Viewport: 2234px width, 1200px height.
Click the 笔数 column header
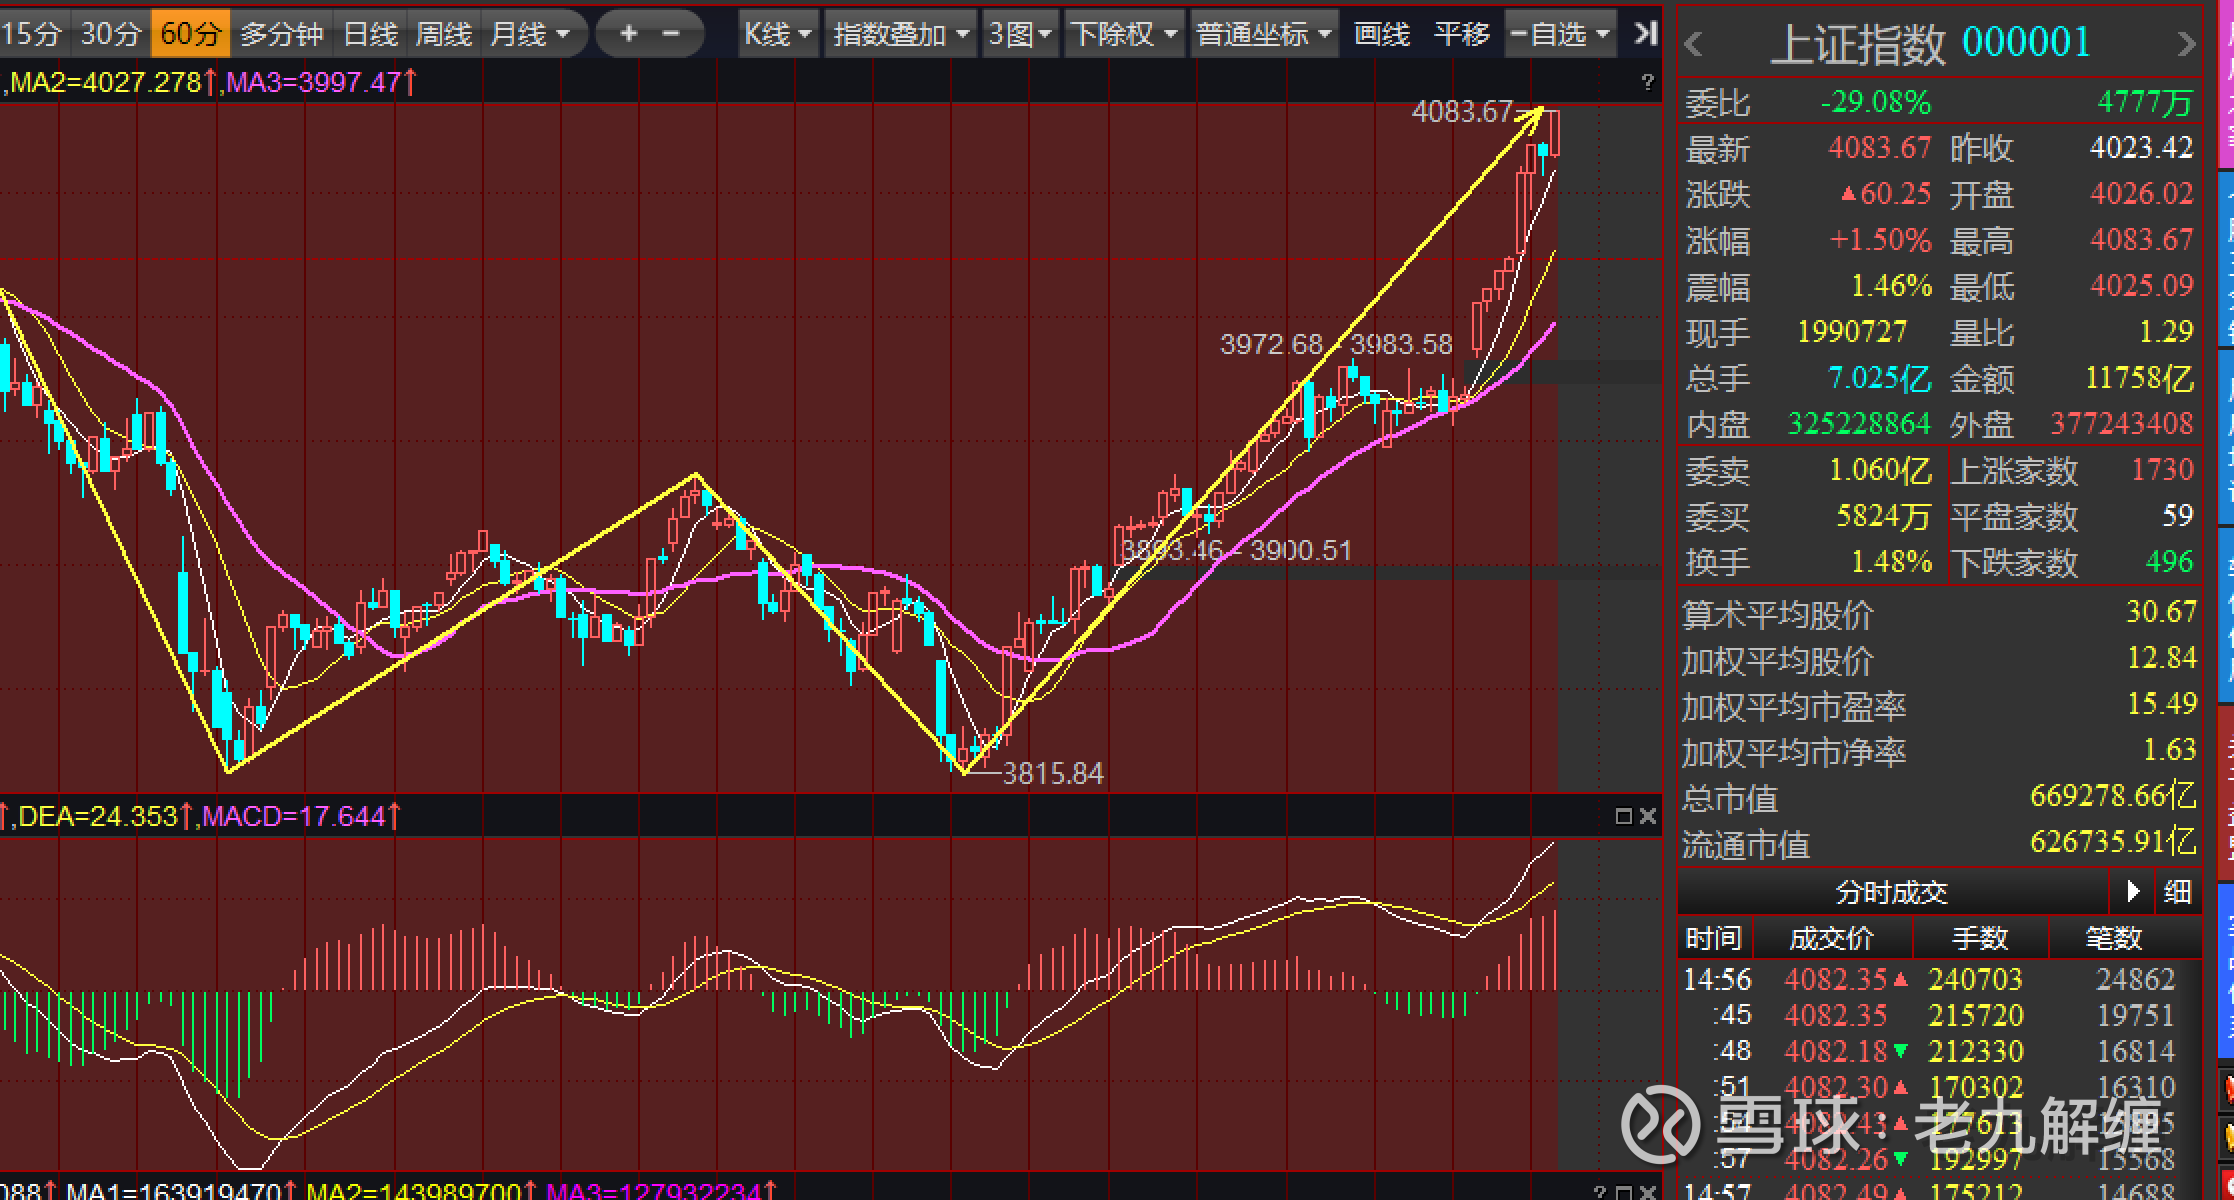point(2113,938)
